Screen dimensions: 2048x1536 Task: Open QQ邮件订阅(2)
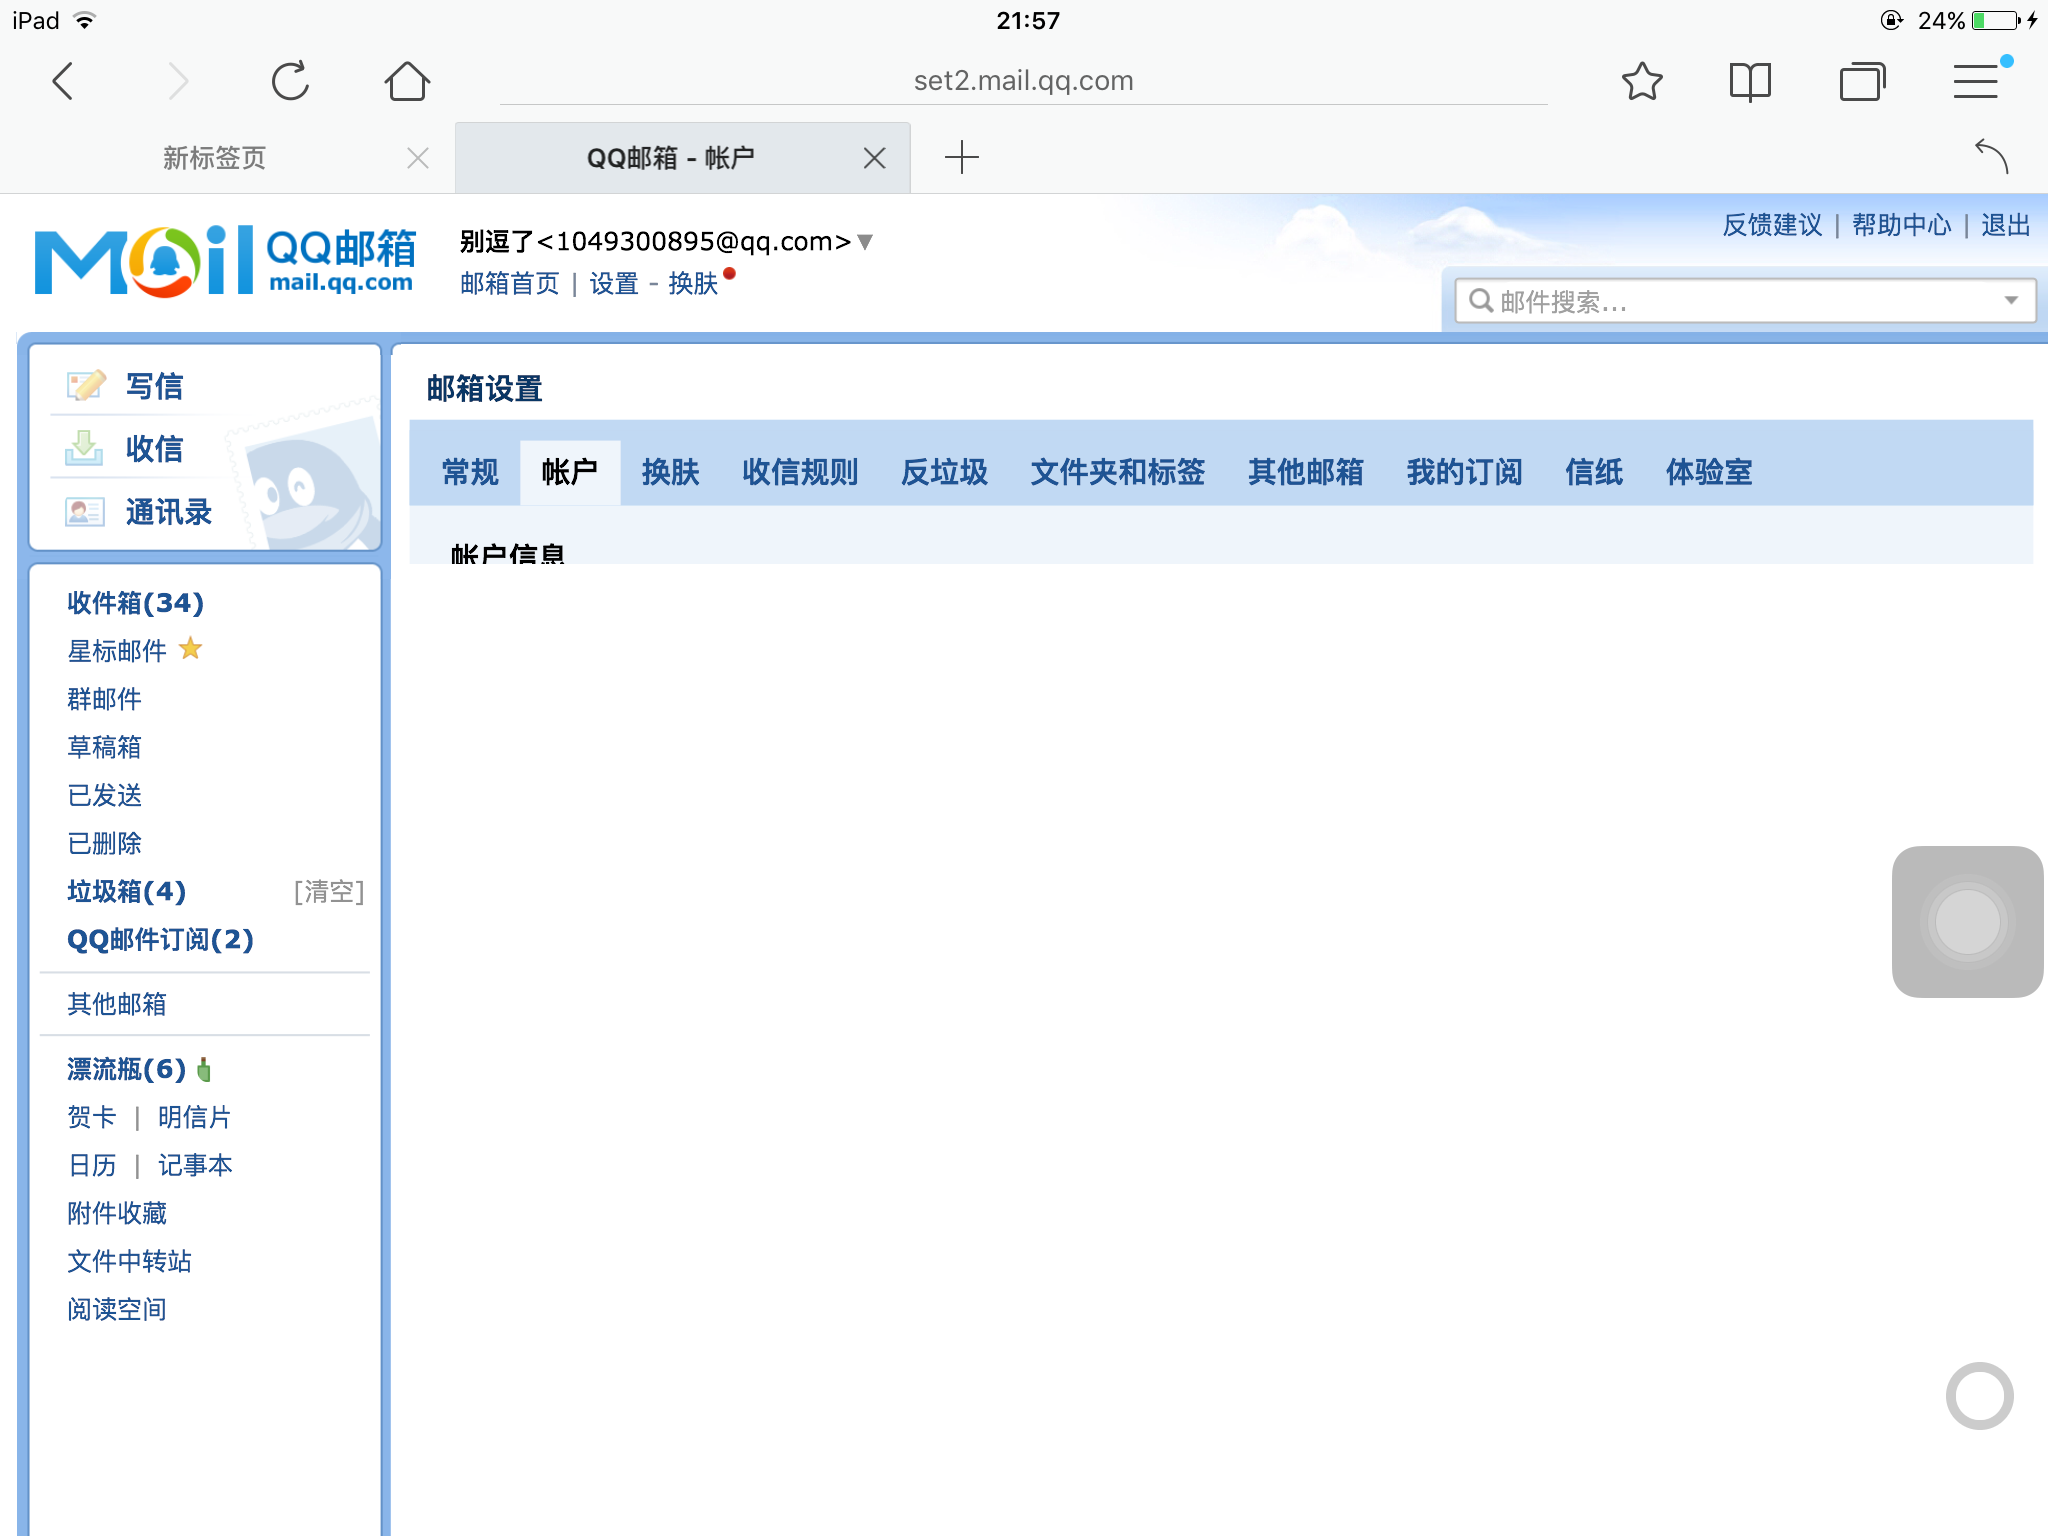coord(160,939)
